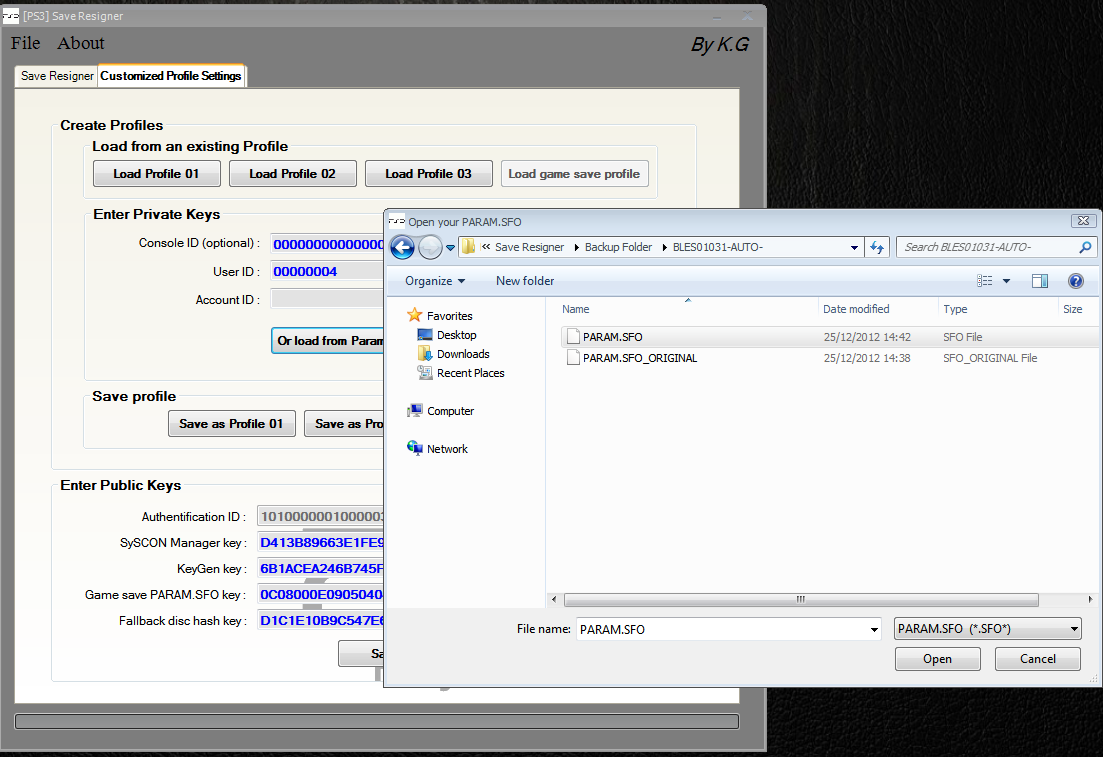
Task: Click the Network icon in navigation pane
Action: coord(415,448)
